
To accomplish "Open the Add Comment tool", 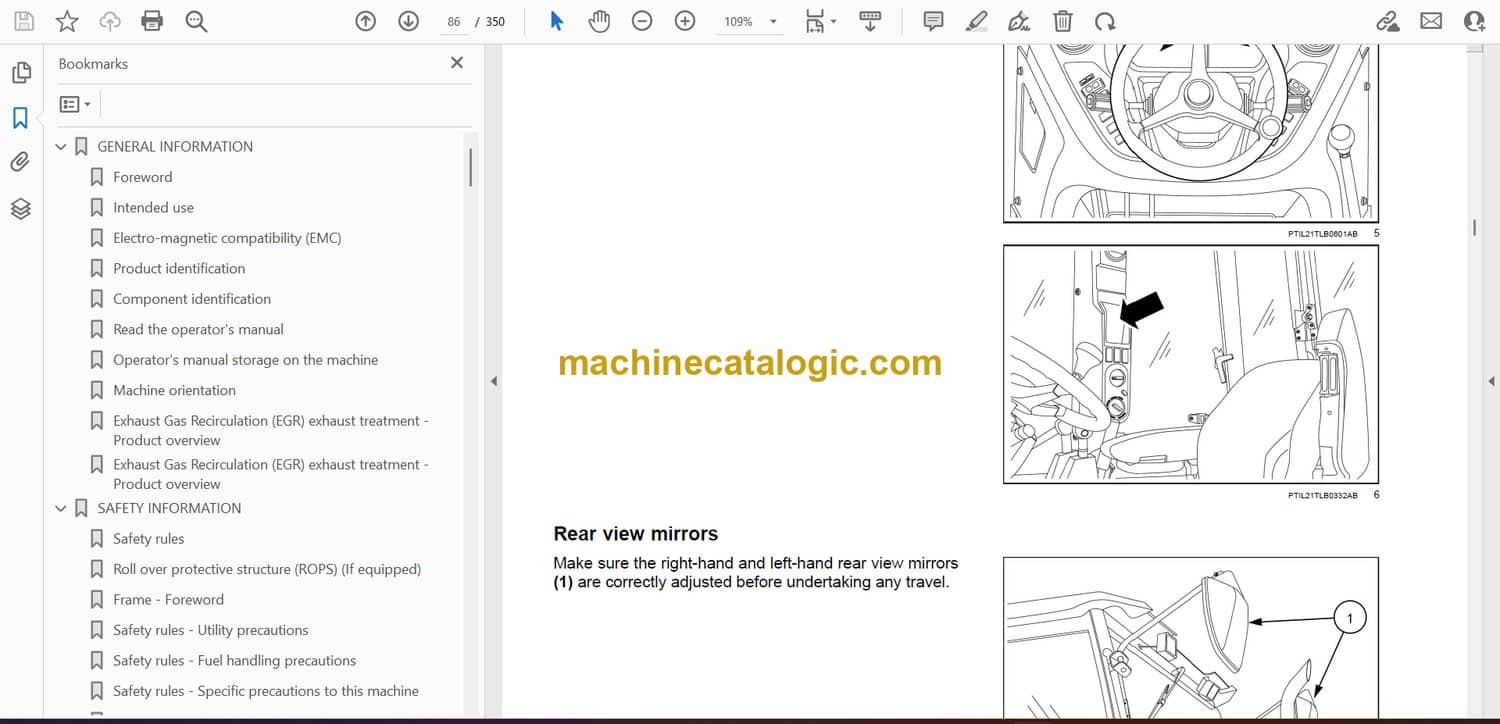I will pyautogui.click(x=933, y=21).
